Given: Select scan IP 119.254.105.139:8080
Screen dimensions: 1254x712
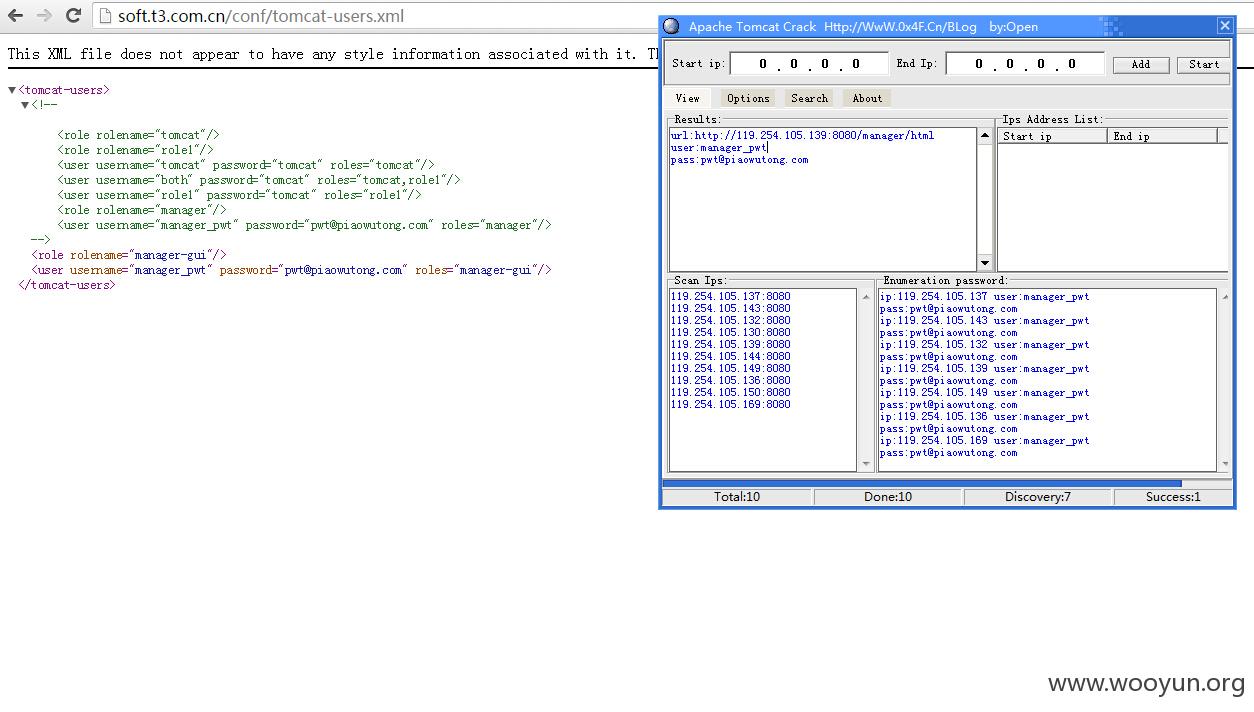Looking at the screenshot, I should tap(730, 345).
